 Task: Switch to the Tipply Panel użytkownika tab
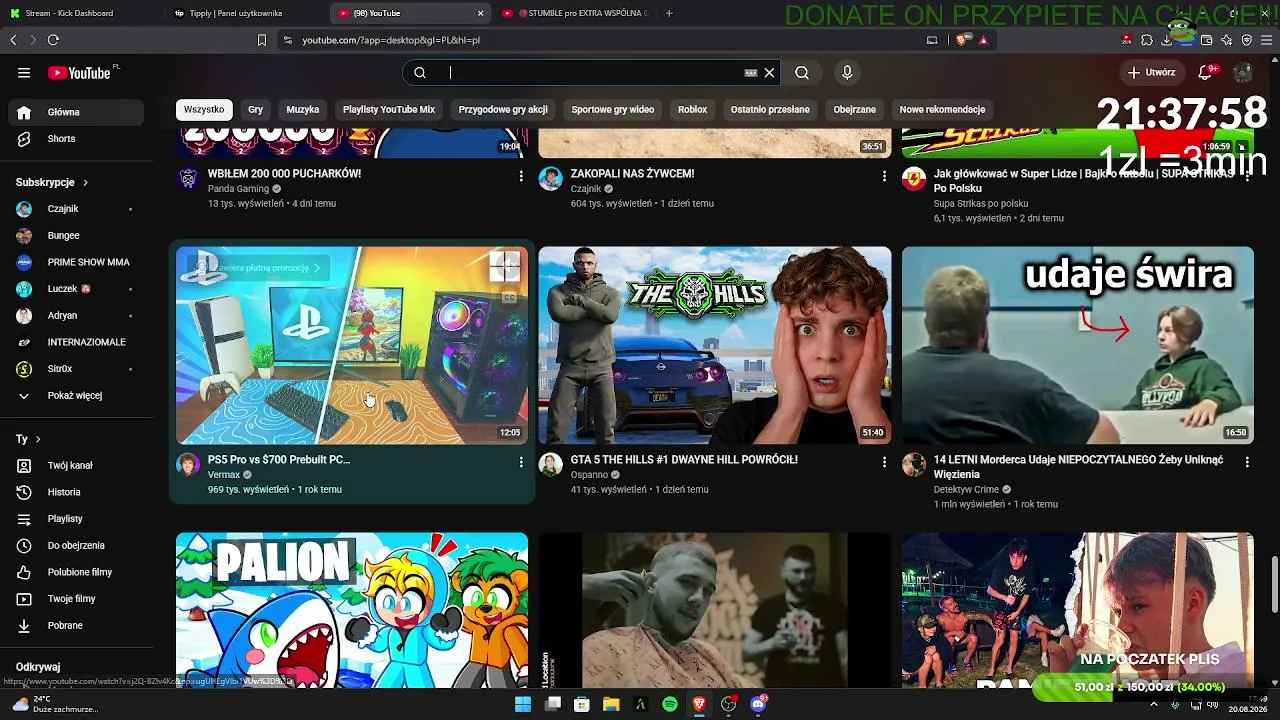coord(244,13)
